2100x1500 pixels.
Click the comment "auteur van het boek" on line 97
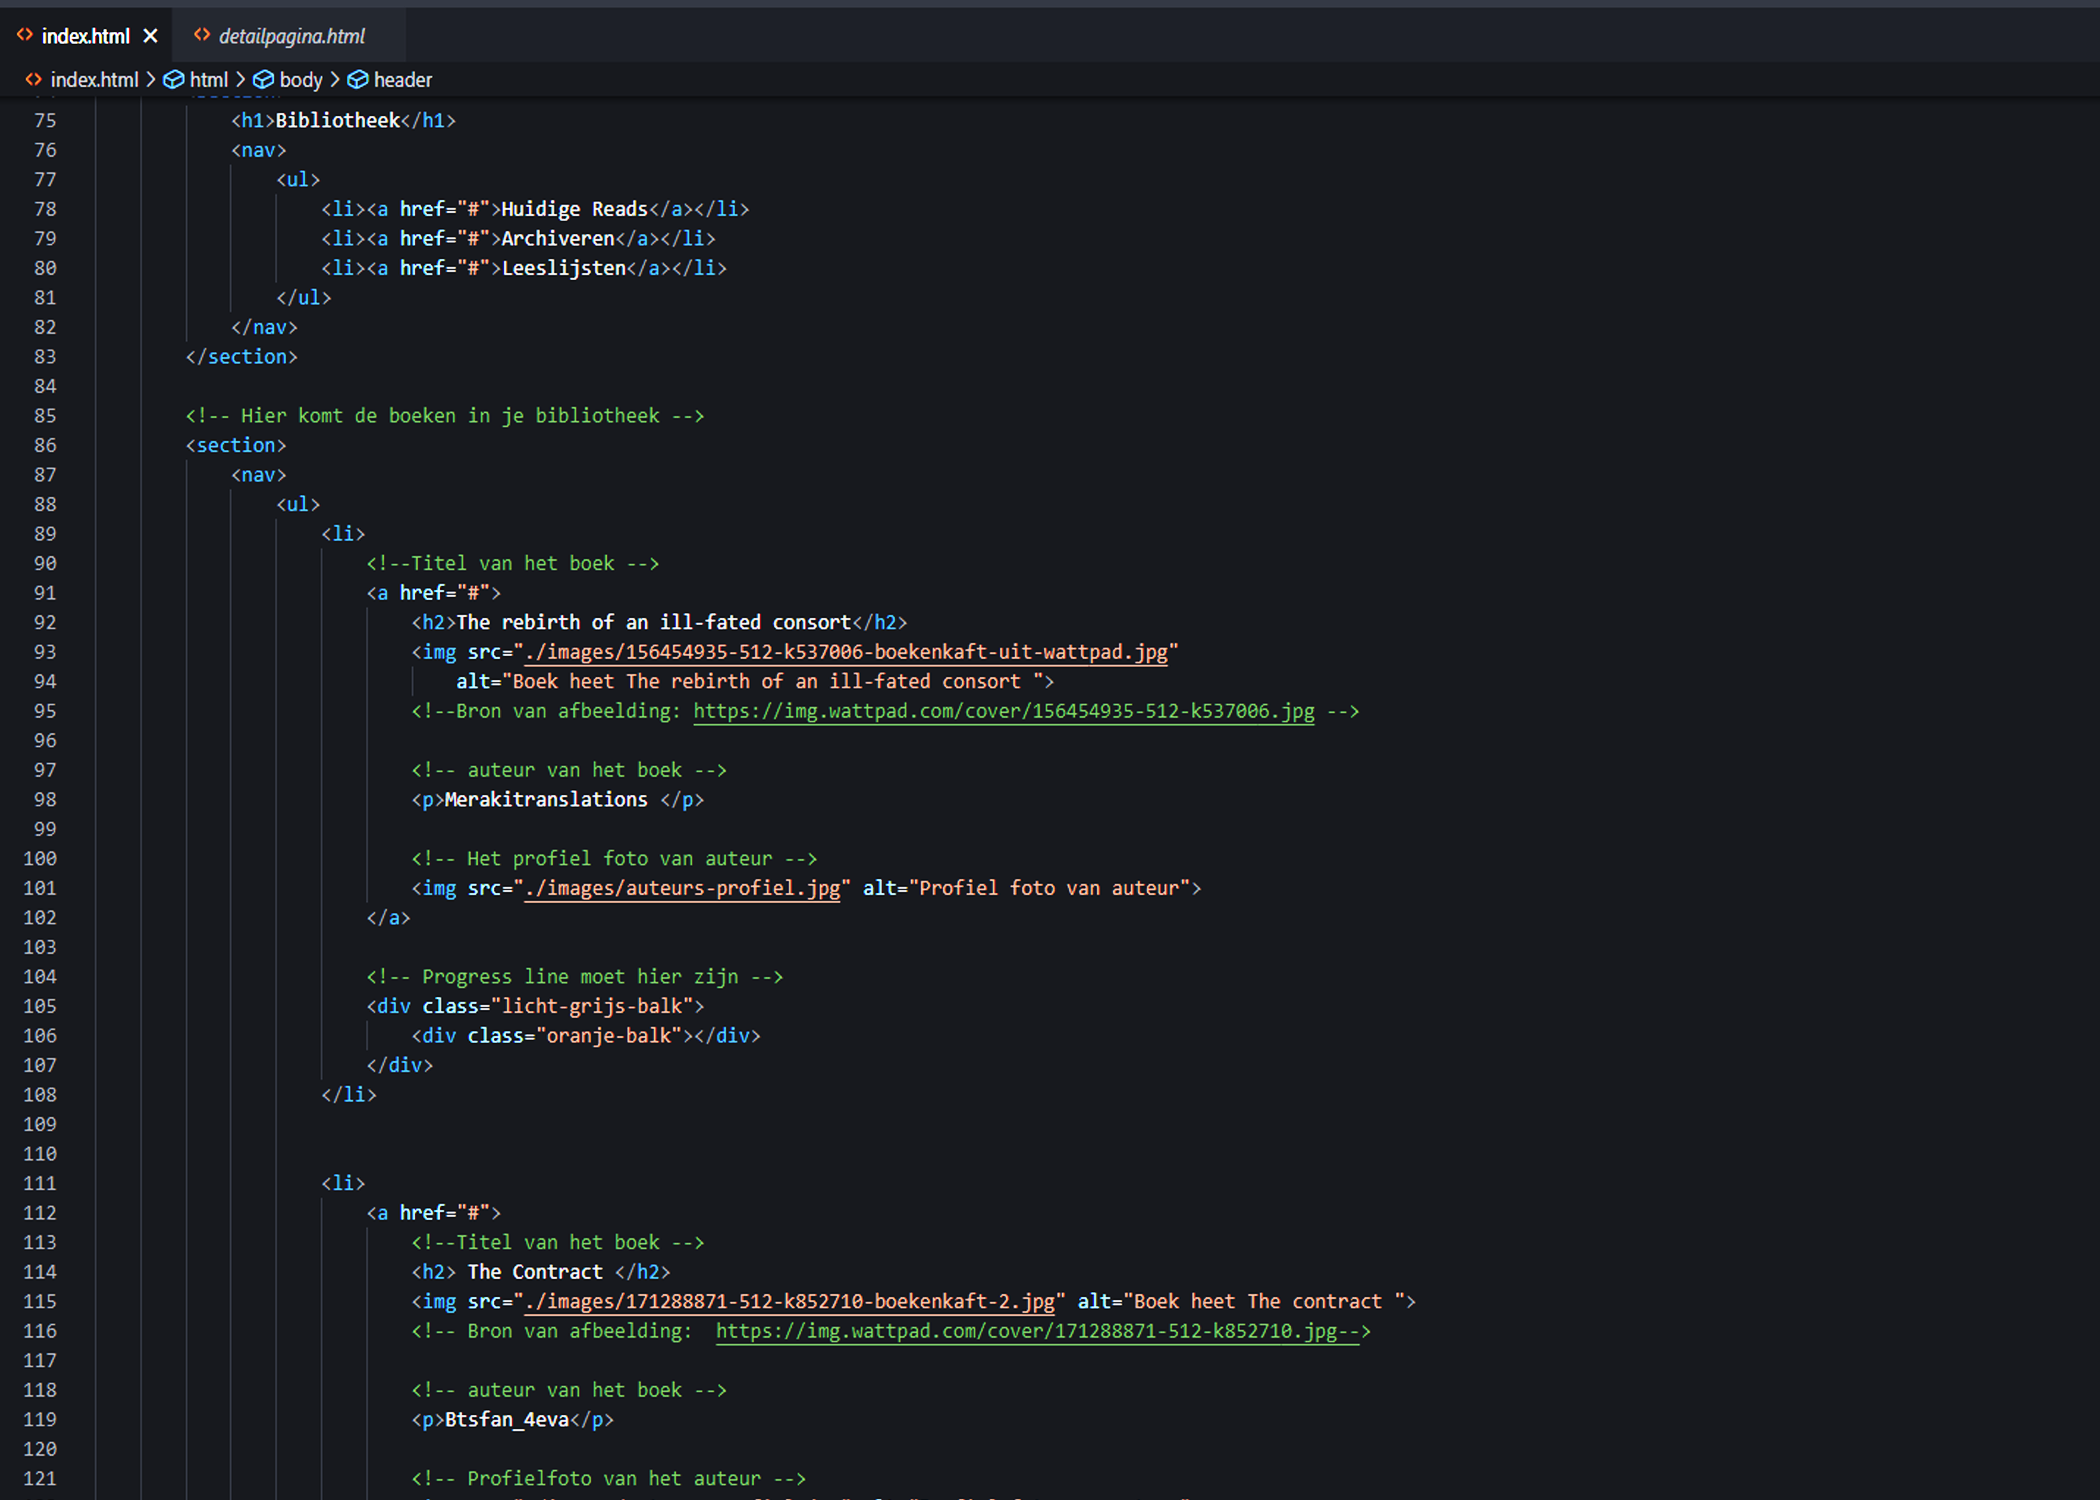click(575, 770)
